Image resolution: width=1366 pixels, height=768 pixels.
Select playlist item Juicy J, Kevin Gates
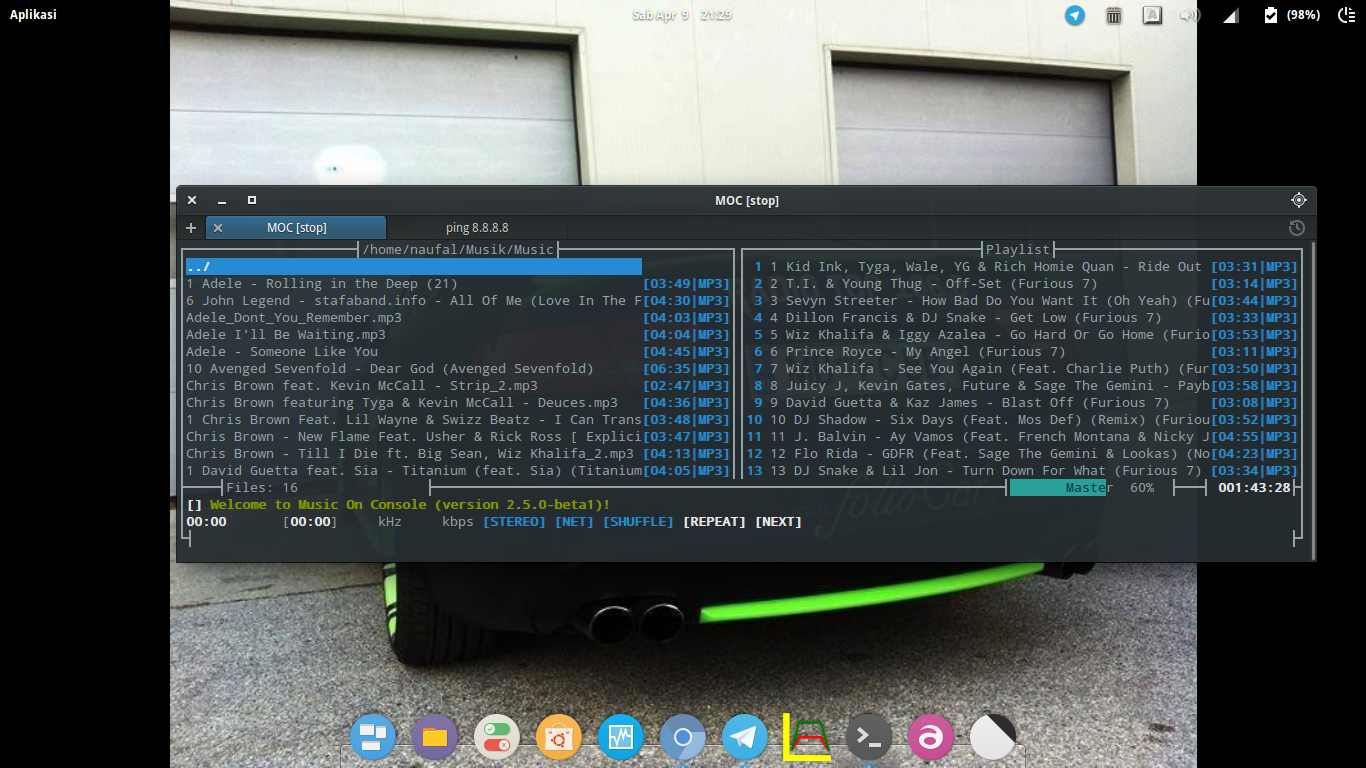(1021, 386)
